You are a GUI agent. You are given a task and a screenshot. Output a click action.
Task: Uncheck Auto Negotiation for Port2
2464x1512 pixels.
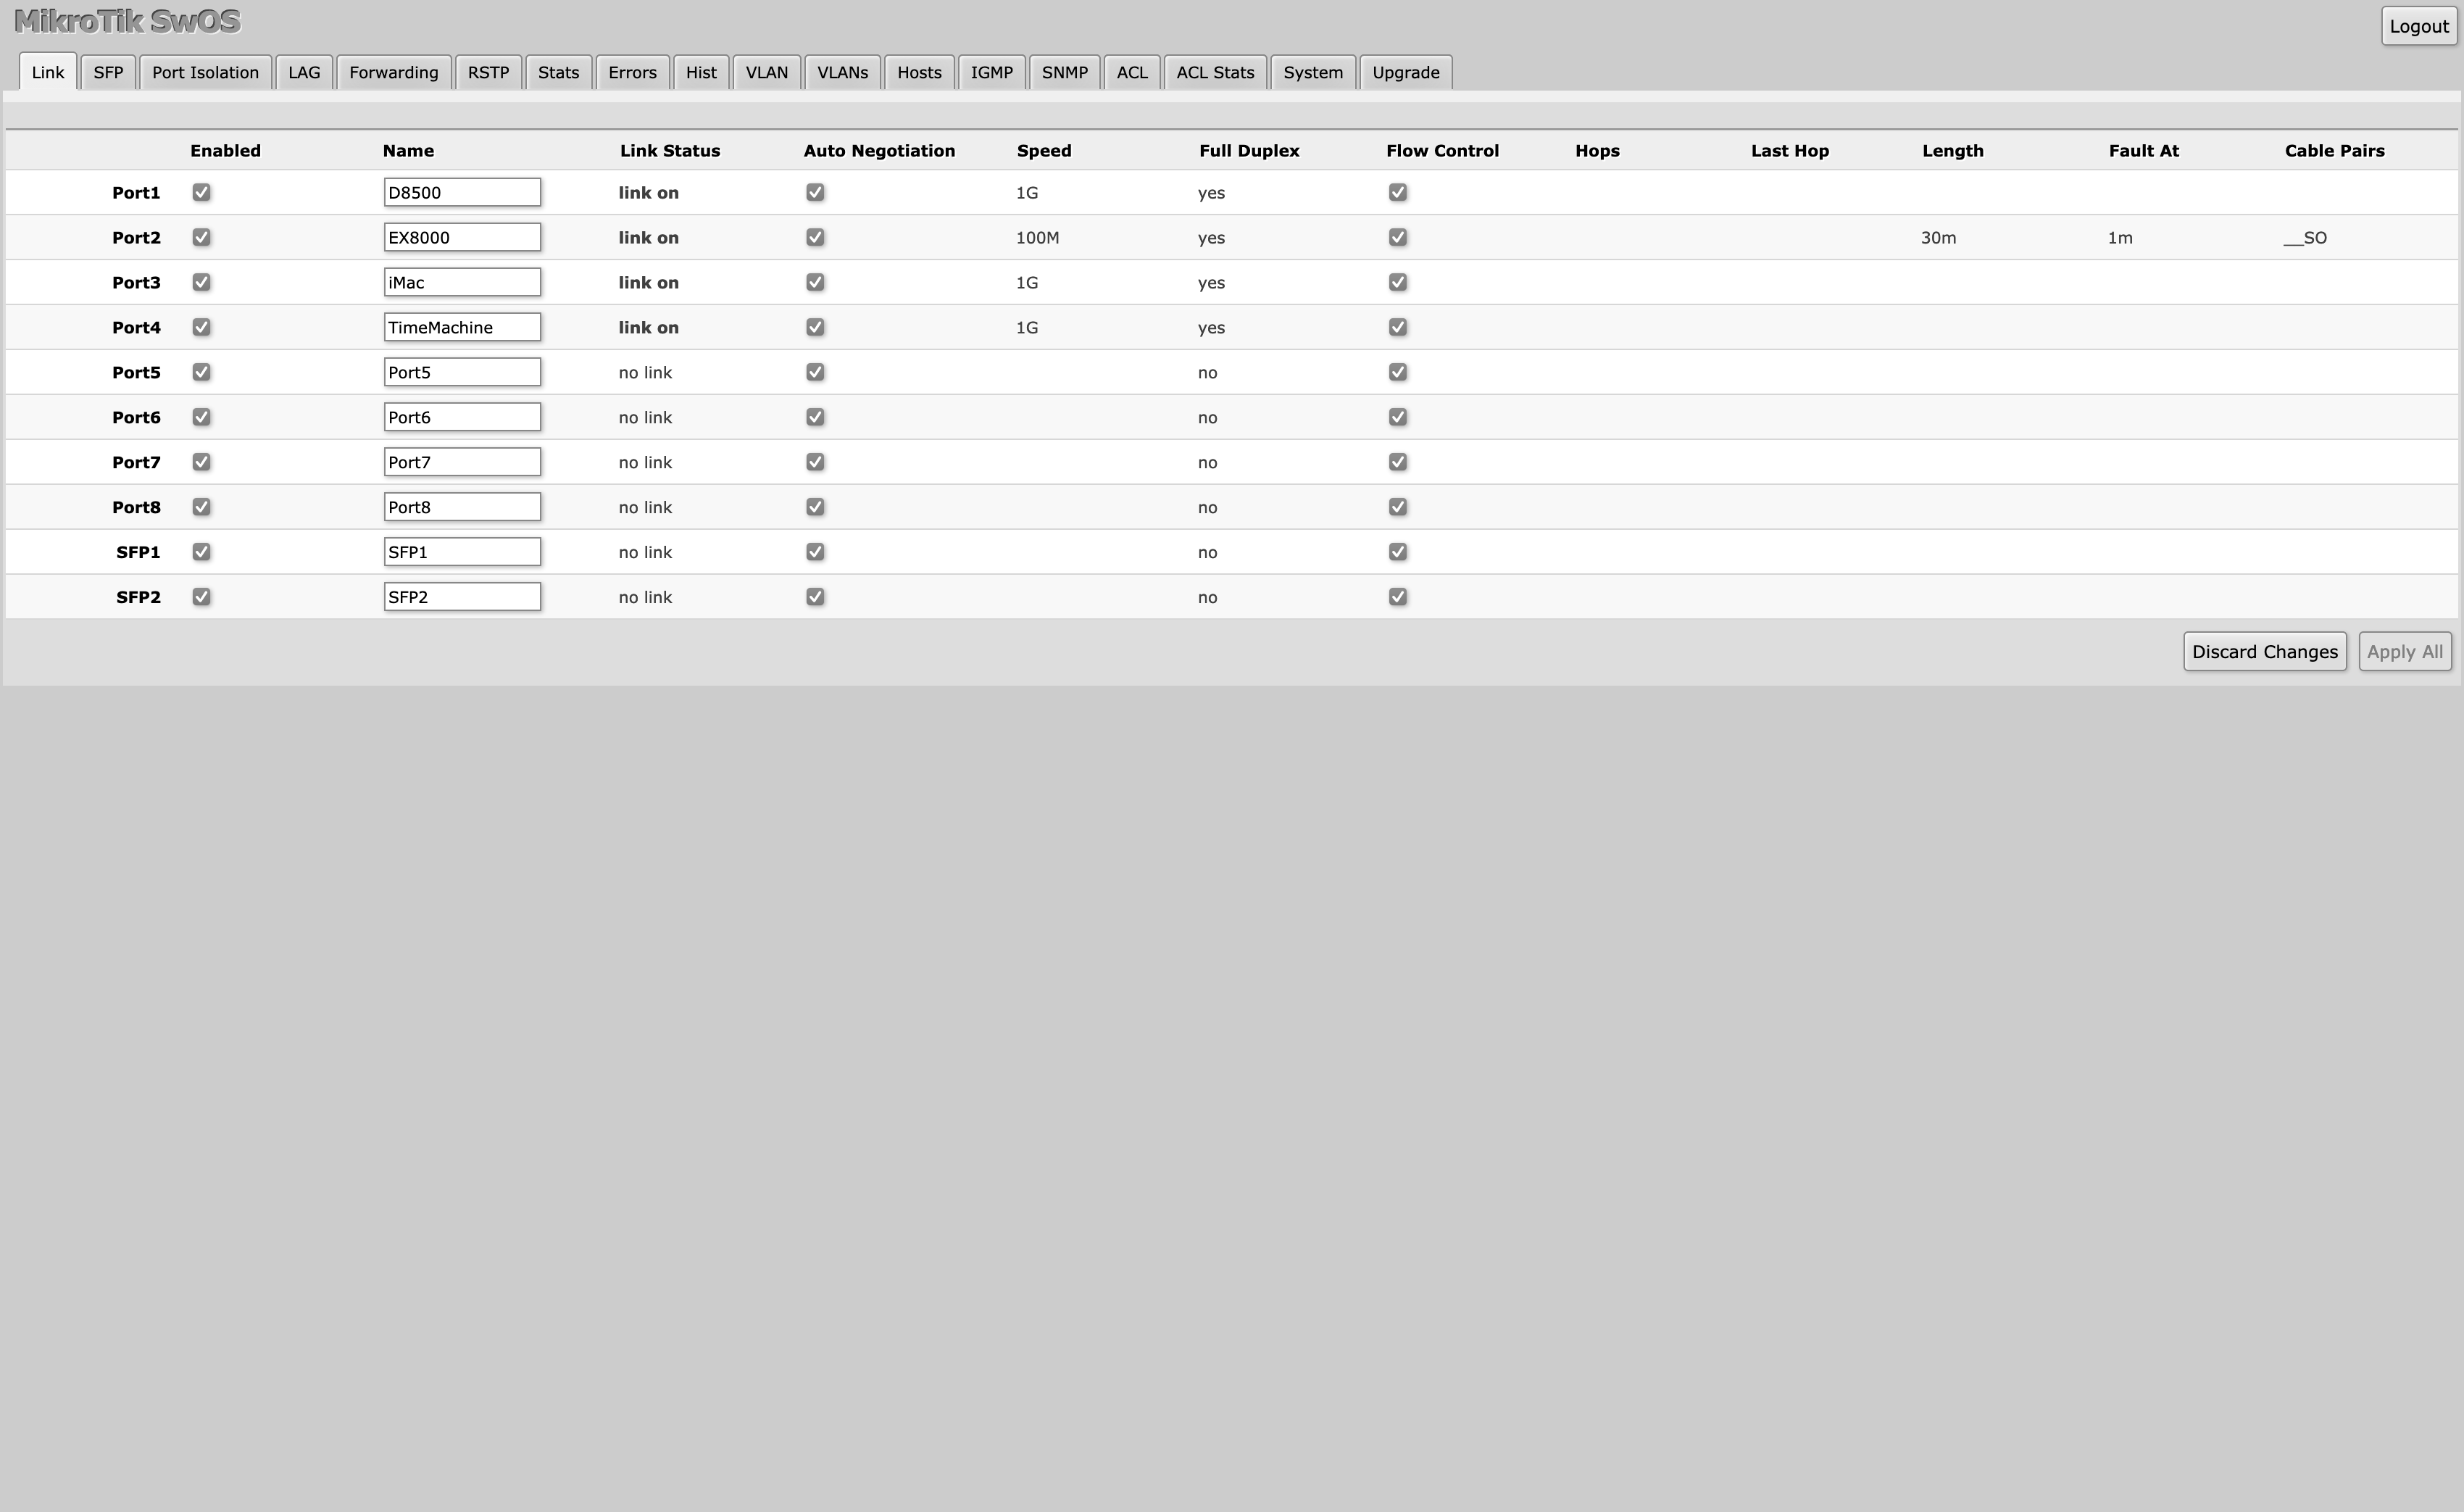(815, 237)
